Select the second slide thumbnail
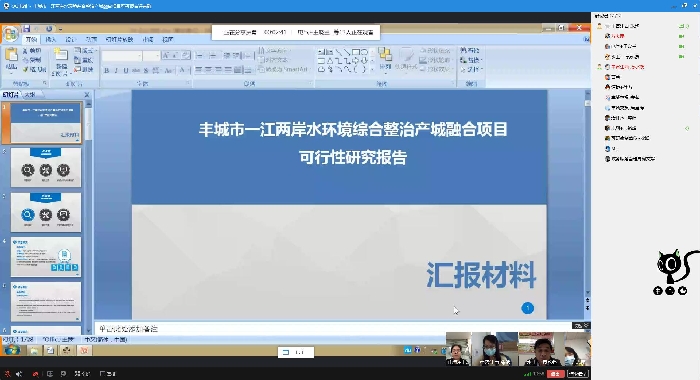Viewport: 700px width, 380px height. pyautogui.click(x=46, y=167)
